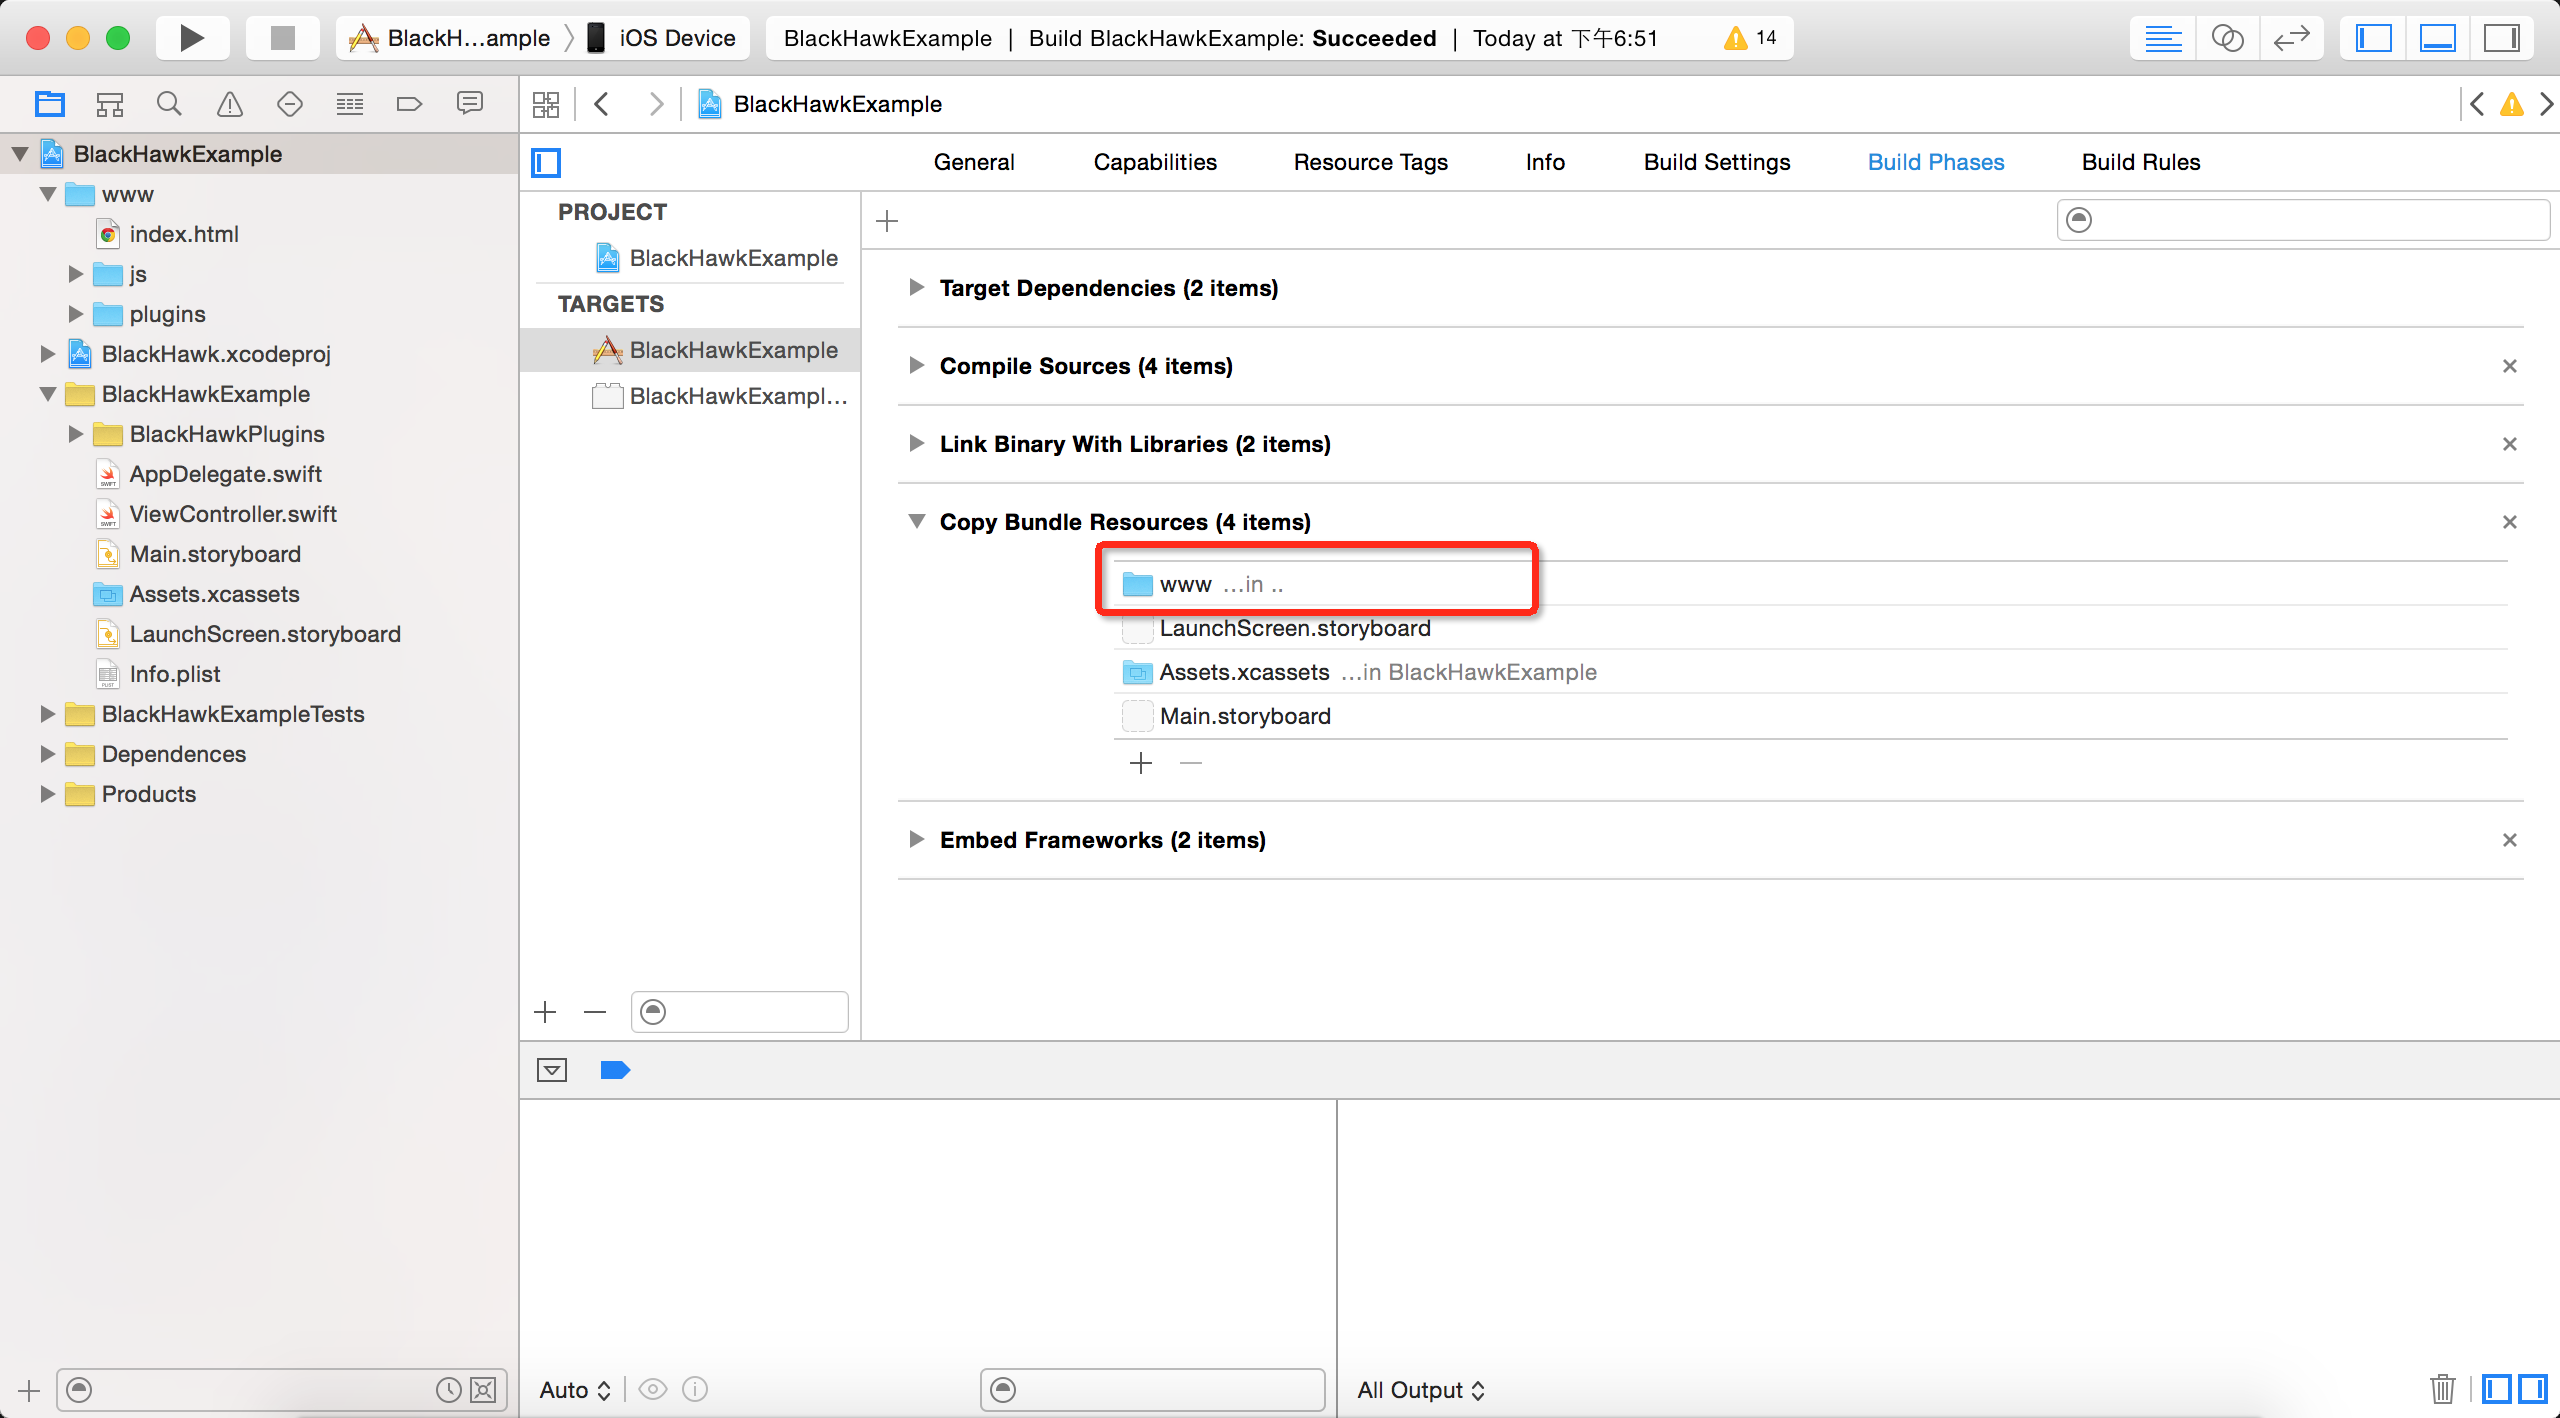Collapse Copy Bundle Resources section
Image resolution: width=2560 pixels, height=1418 pixels.
tap(916, 522)
